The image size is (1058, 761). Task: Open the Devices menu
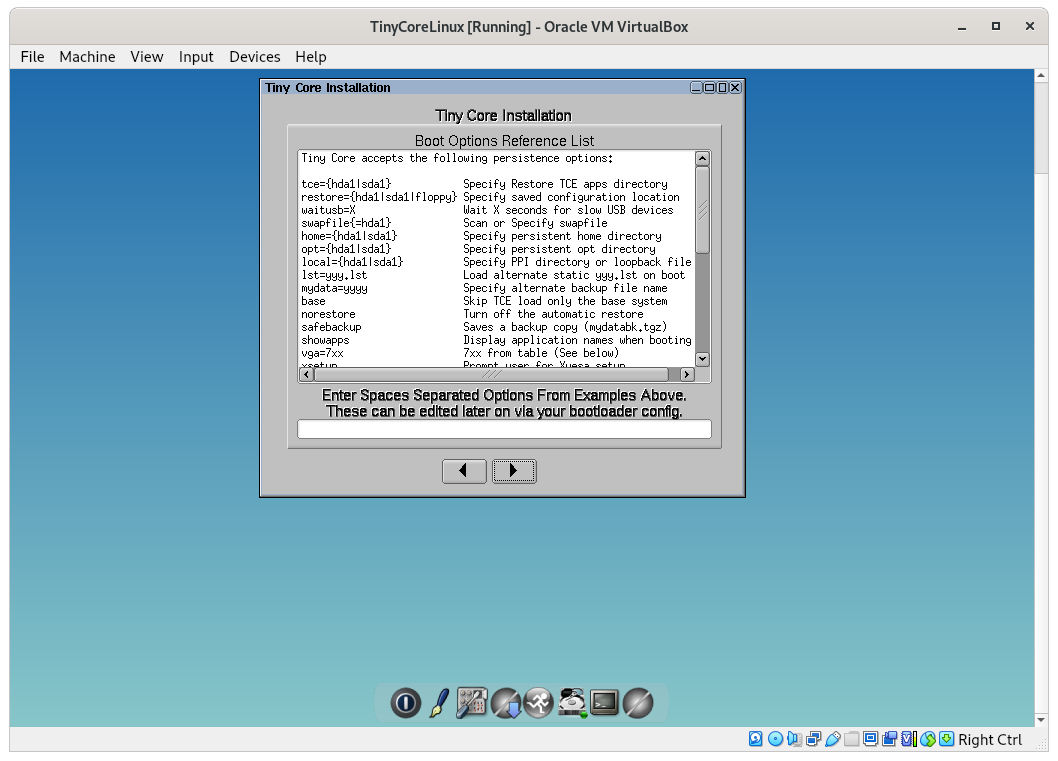tap(254, 57)
